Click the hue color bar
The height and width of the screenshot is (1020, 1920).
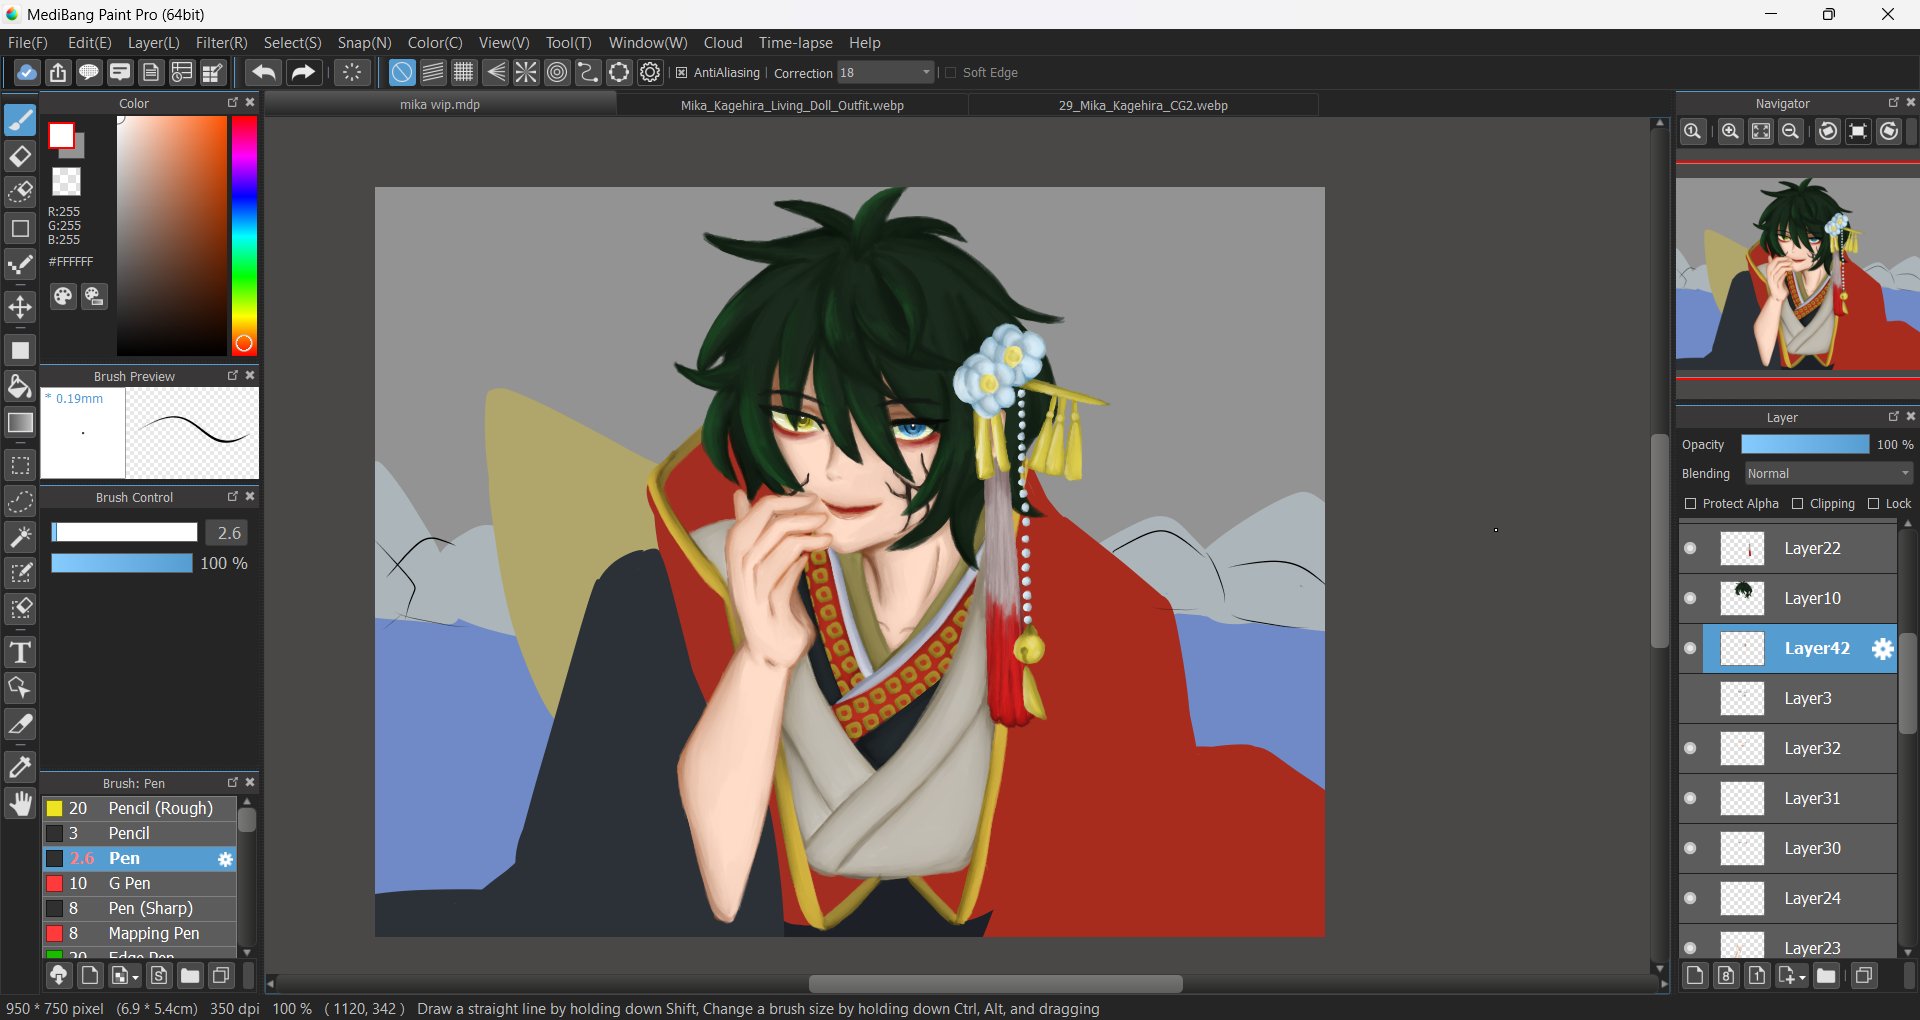[x=244, y=235]
